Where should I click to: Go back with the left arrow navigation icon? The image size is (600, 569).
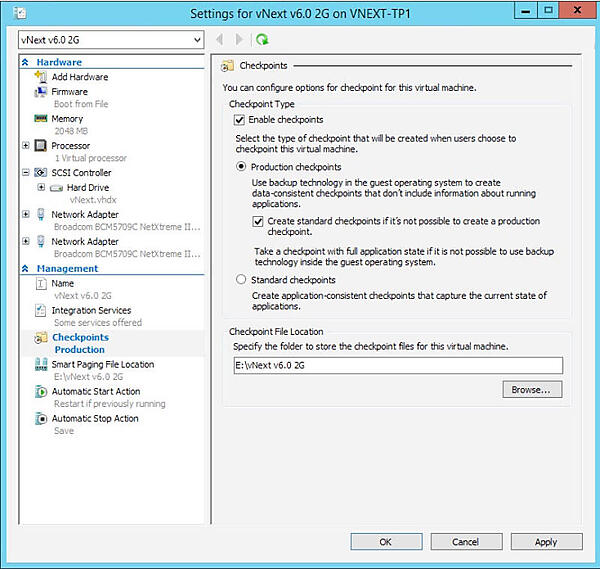click(220, 39)
